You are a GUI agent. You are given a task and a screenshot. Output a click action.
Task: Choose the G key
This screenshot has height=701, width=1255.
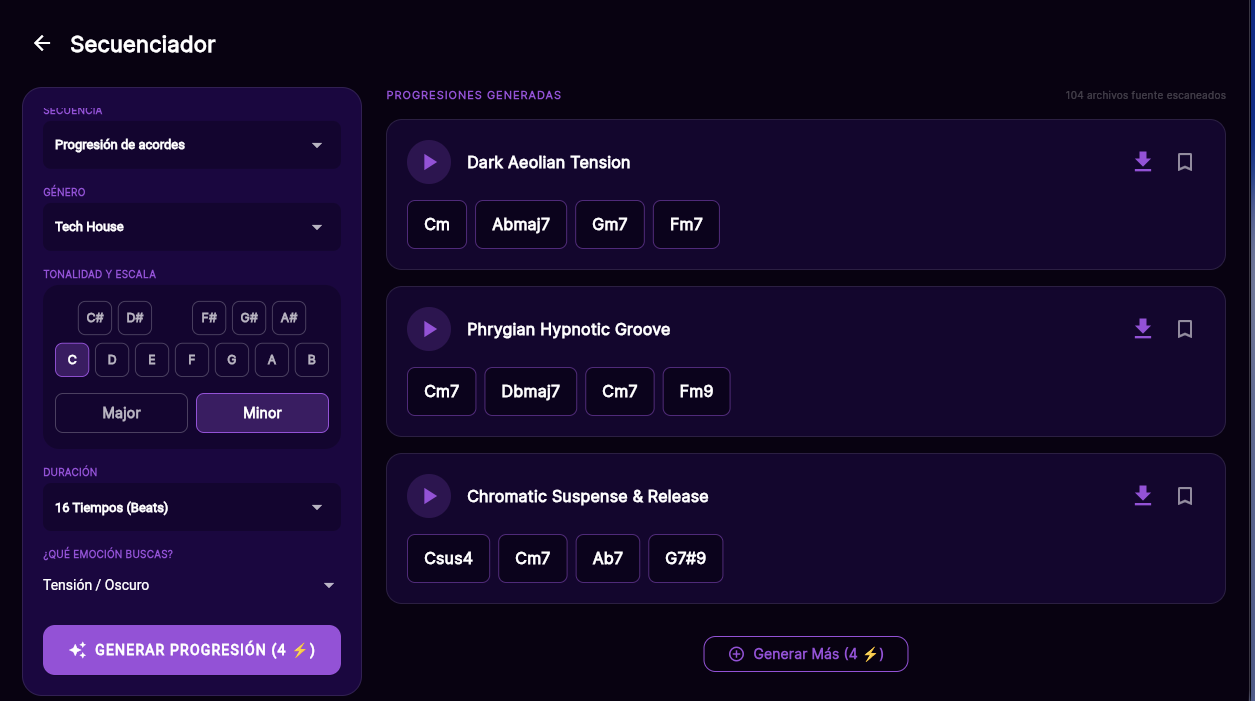pos(232,360)
